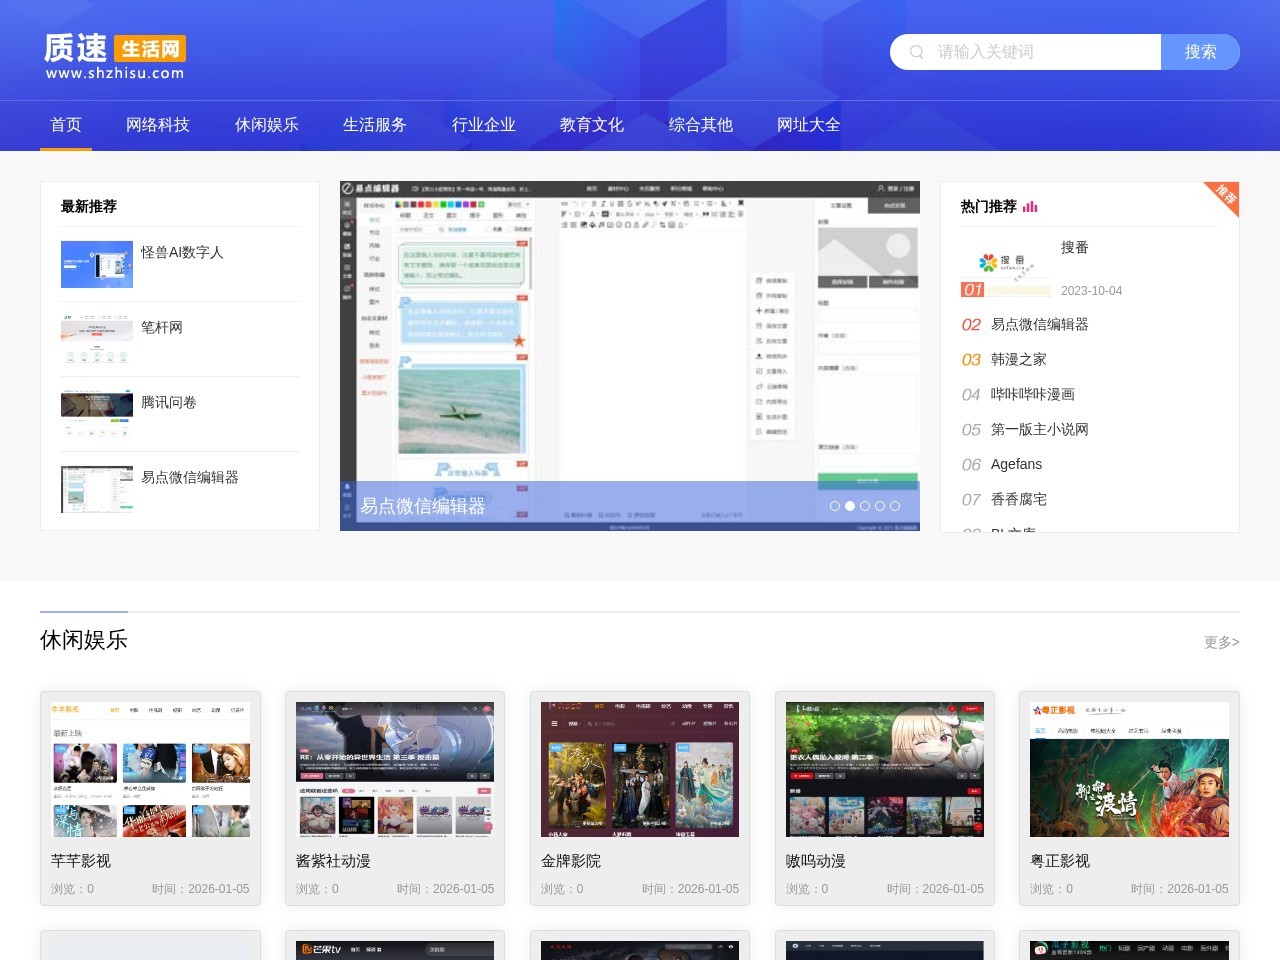The image size is (1280, 960).
Task: Switch to the 网址大全 section
Action: coord(807,125)
